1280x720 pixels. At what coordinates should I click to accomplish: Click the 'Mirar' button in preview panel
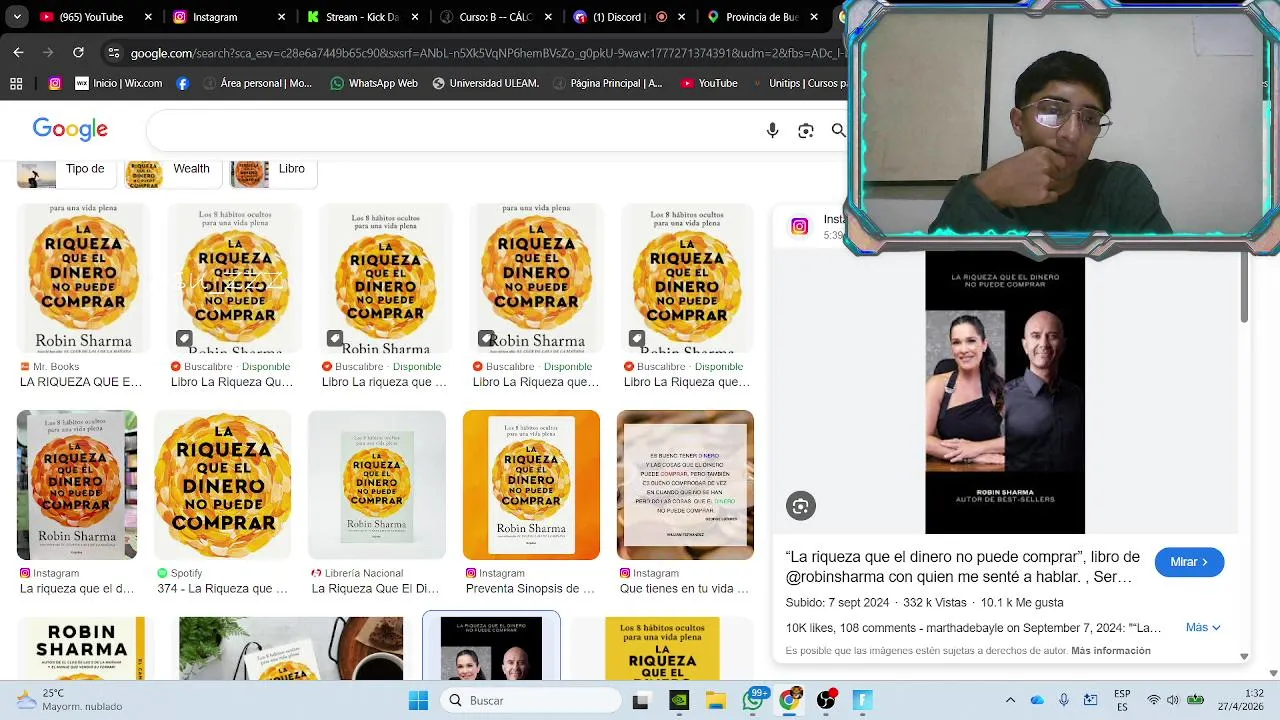click(1189, 562)
